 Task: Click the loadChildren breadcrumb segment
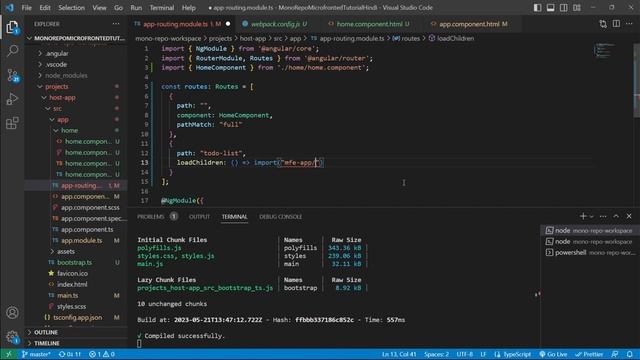[455, 38]
